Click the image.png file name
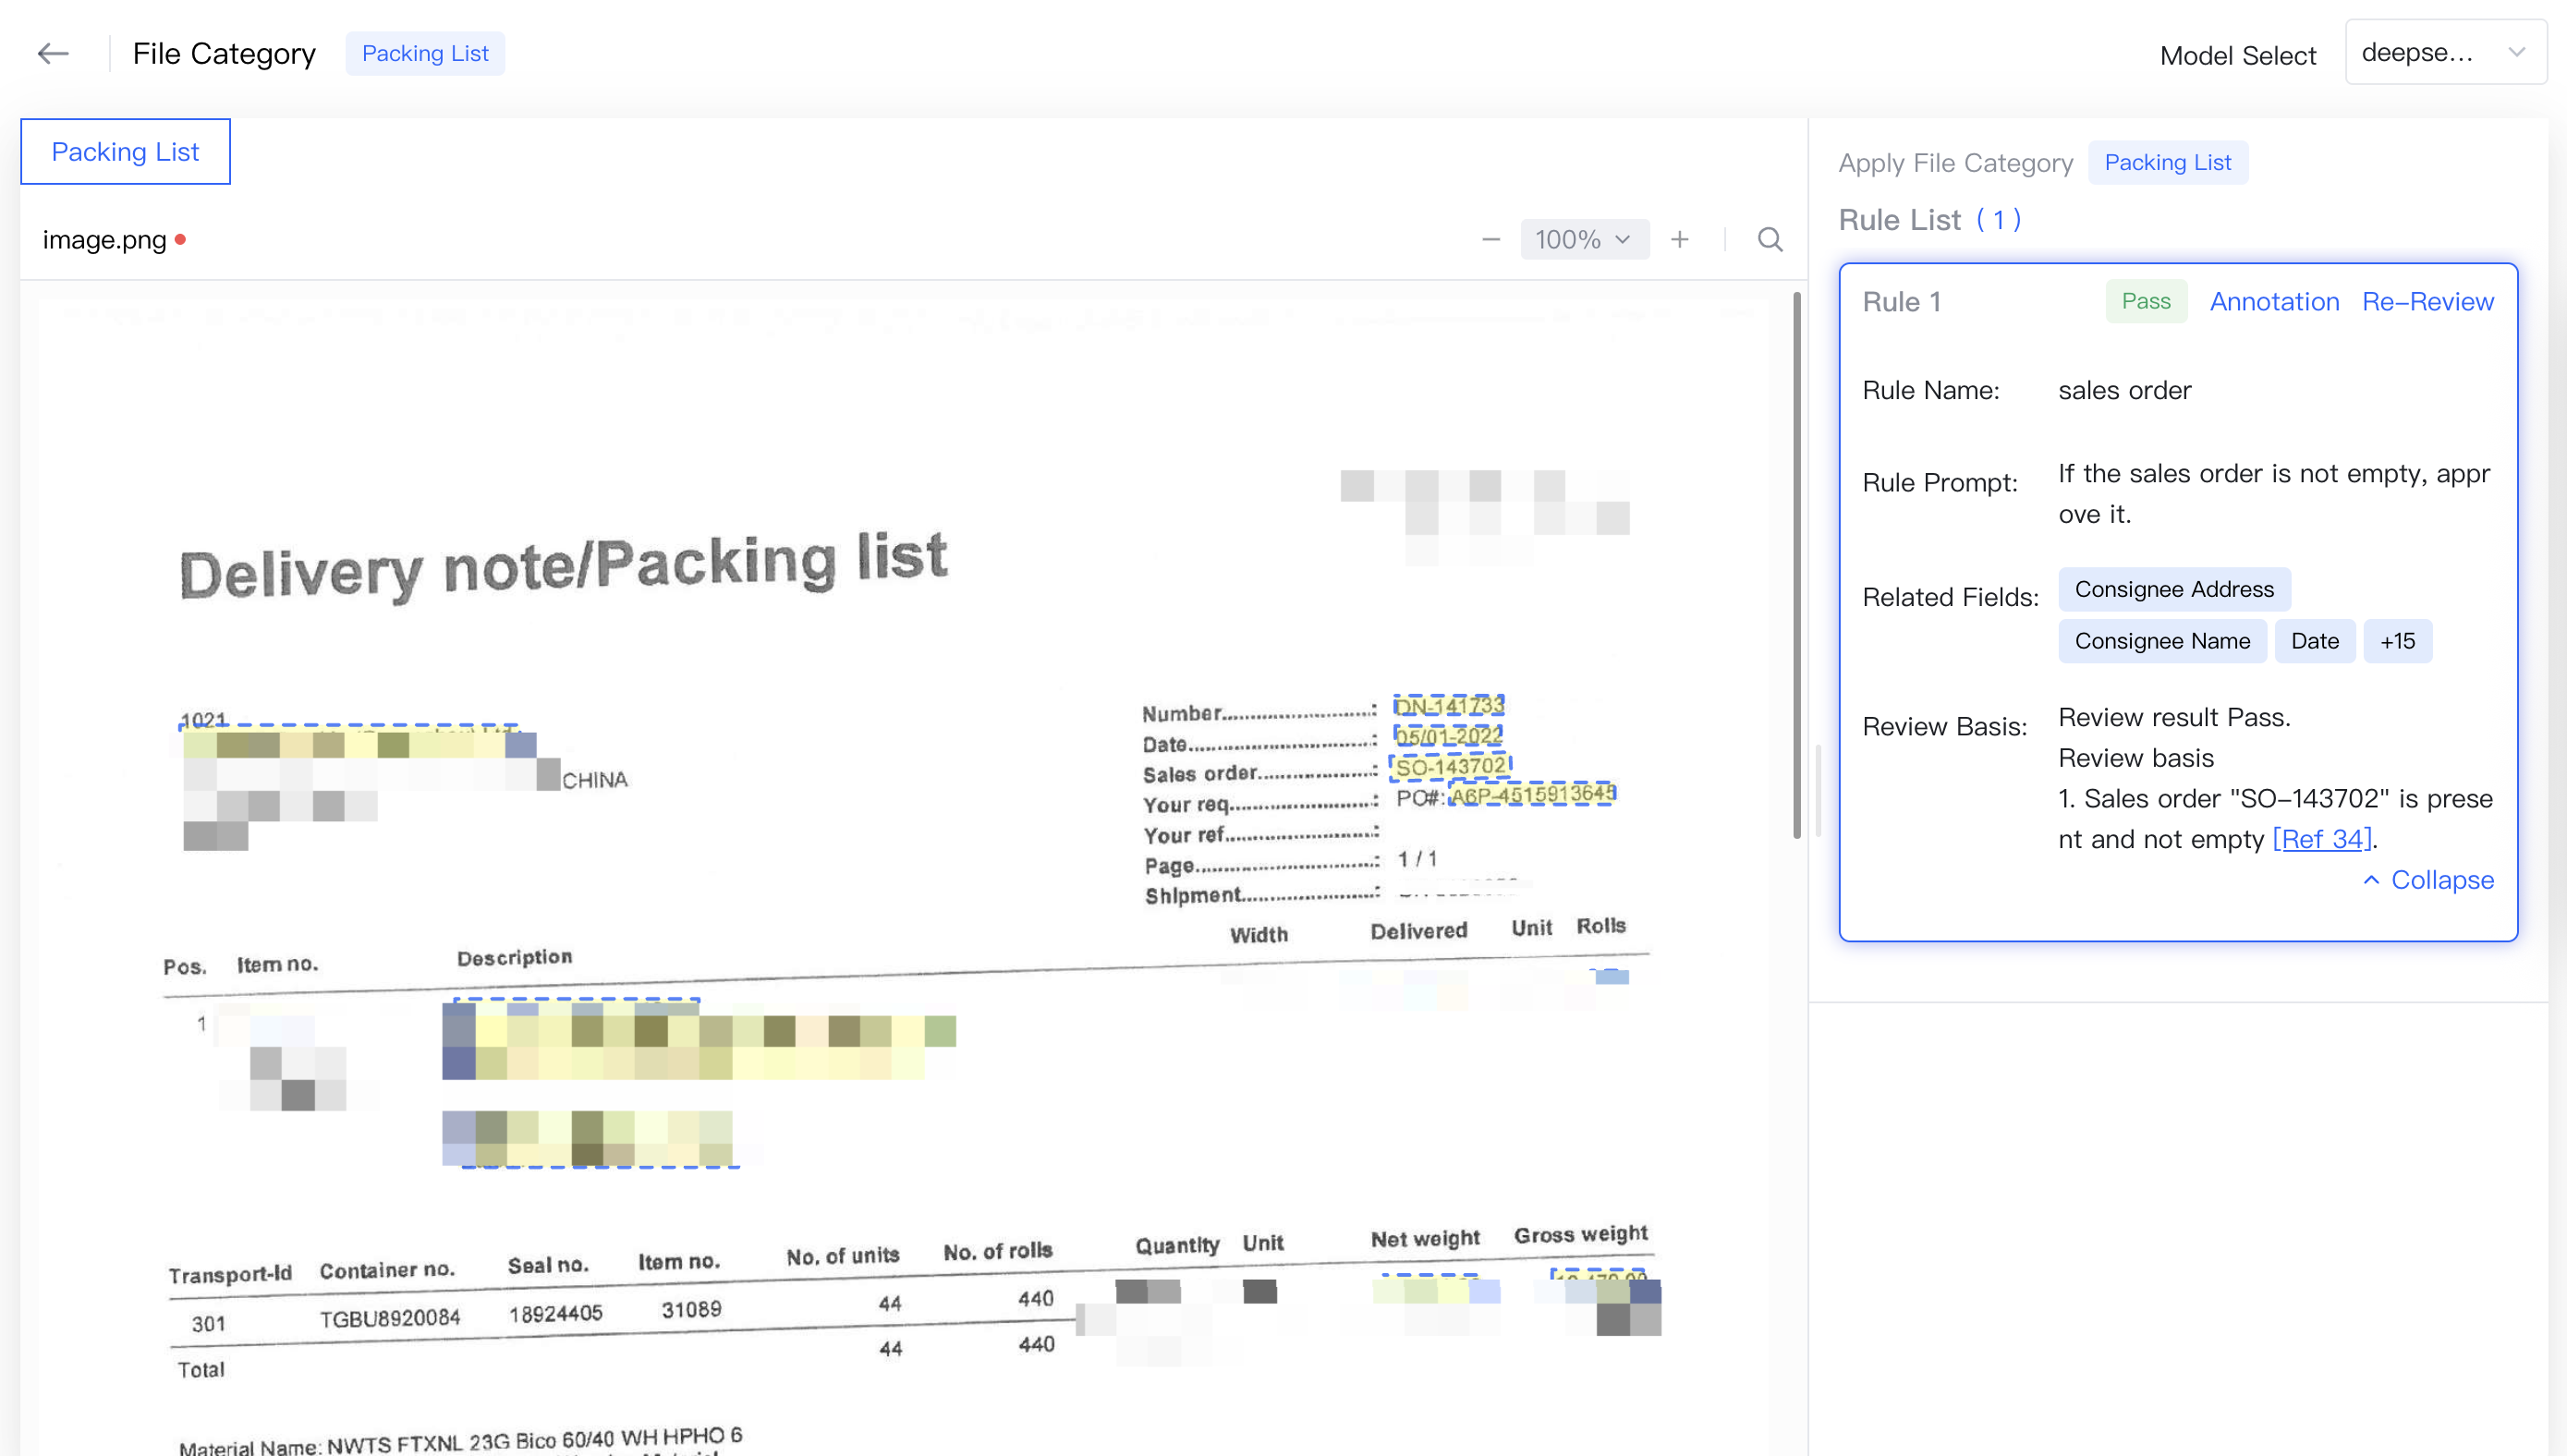Screen dimensions: 2567x1456 [104, 240]
